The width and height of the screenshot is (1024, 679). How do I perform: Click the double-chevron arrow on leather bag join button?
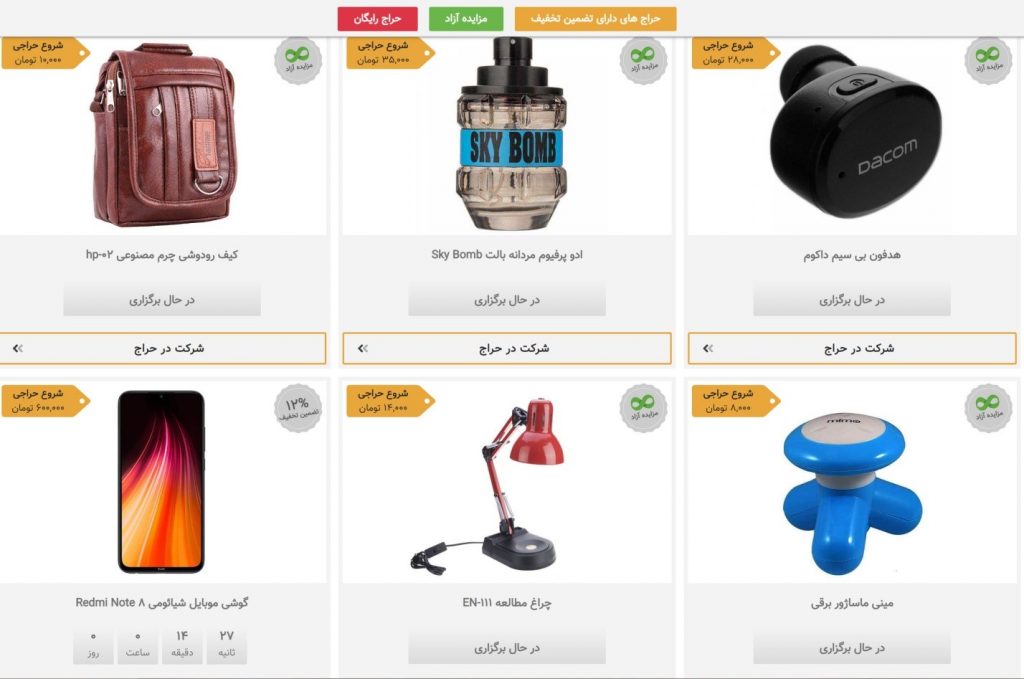(x=18, y=349)
